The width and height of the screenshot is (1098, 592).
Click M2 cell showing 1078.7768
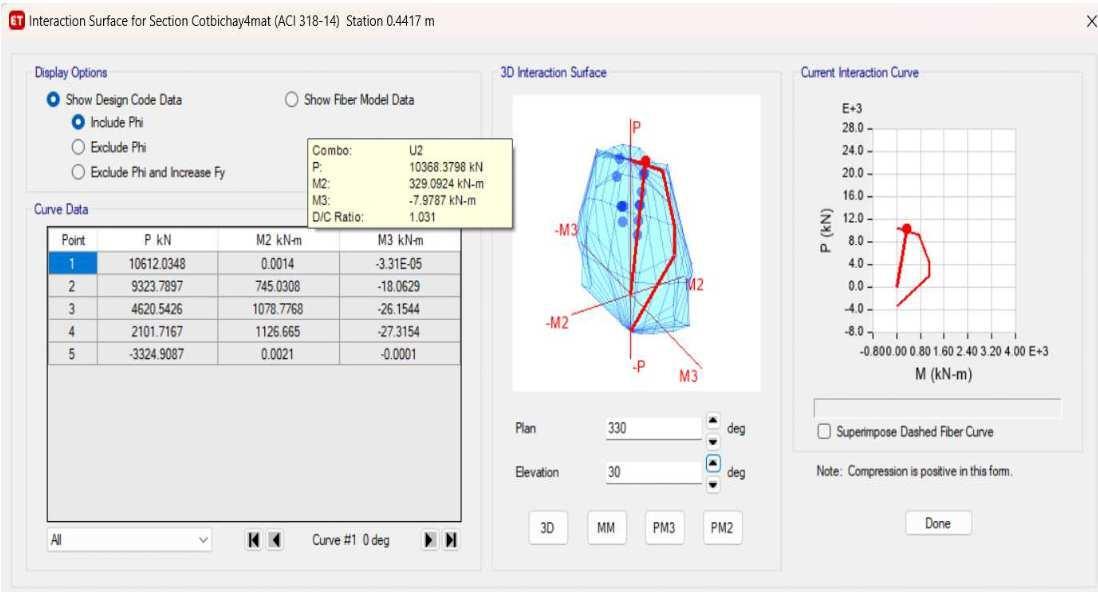279,308
